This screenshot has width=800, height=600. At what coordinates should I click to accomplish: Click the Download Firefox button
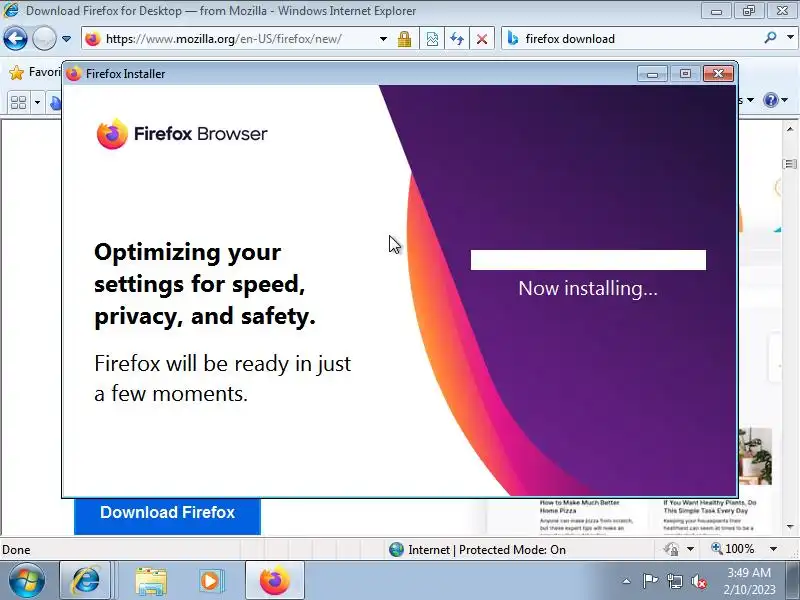click(167, 515)
